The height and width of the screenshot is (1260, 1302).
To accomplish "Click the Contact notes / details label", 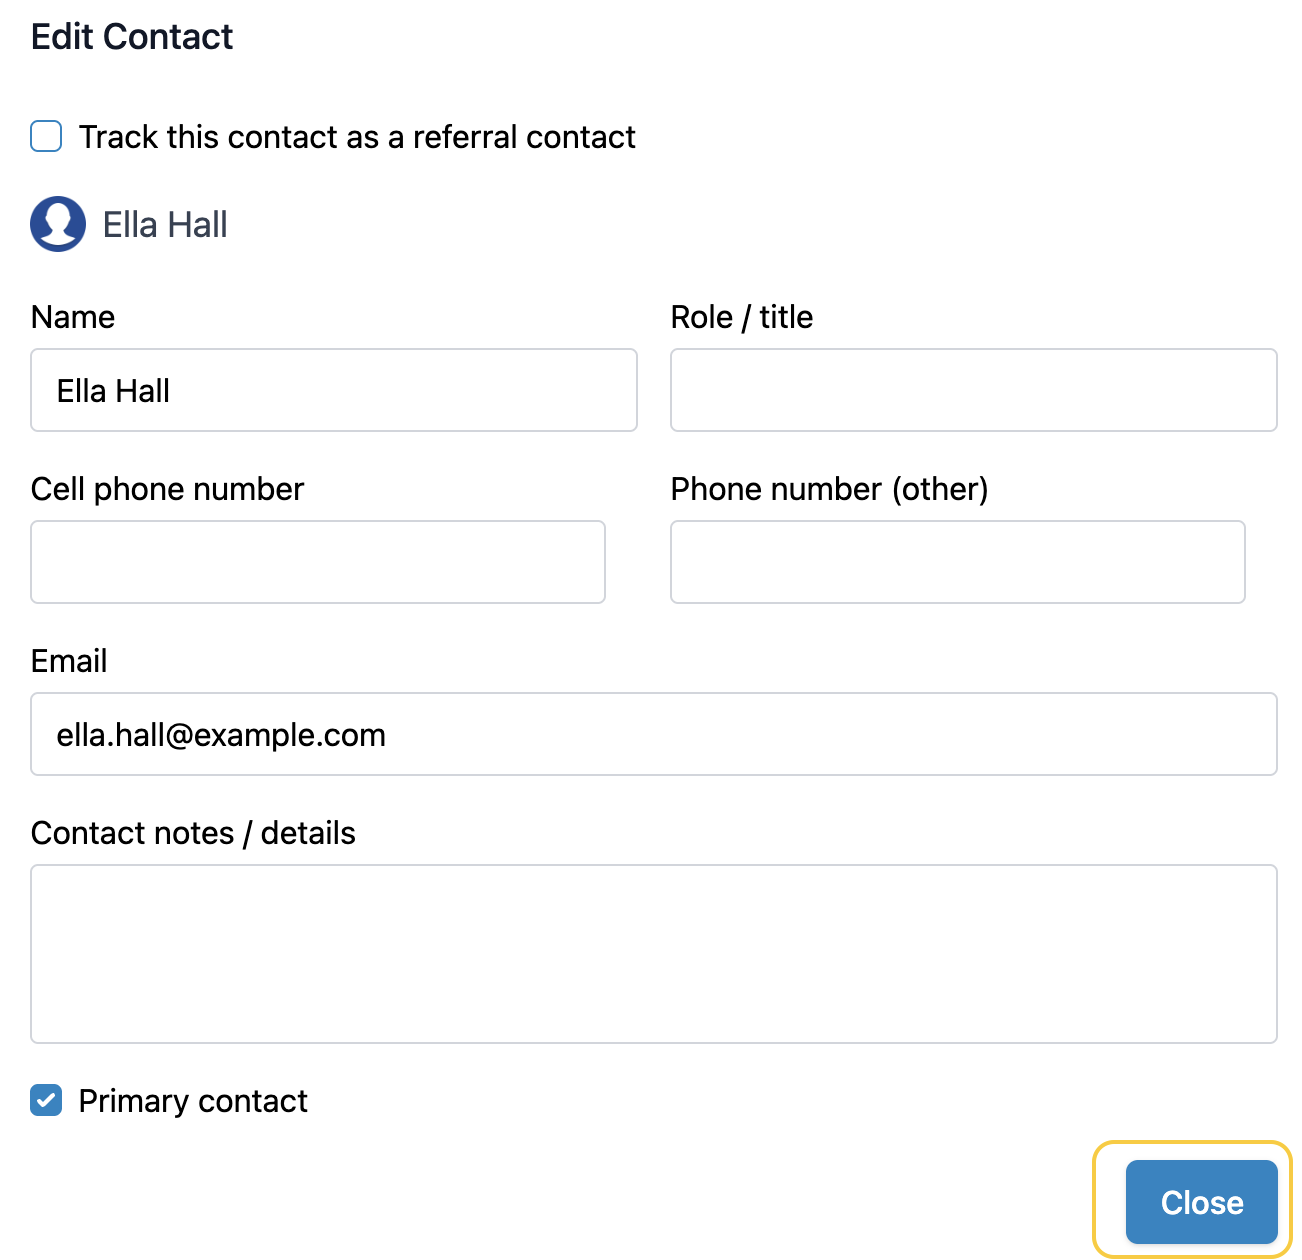I will pos(193,833).
